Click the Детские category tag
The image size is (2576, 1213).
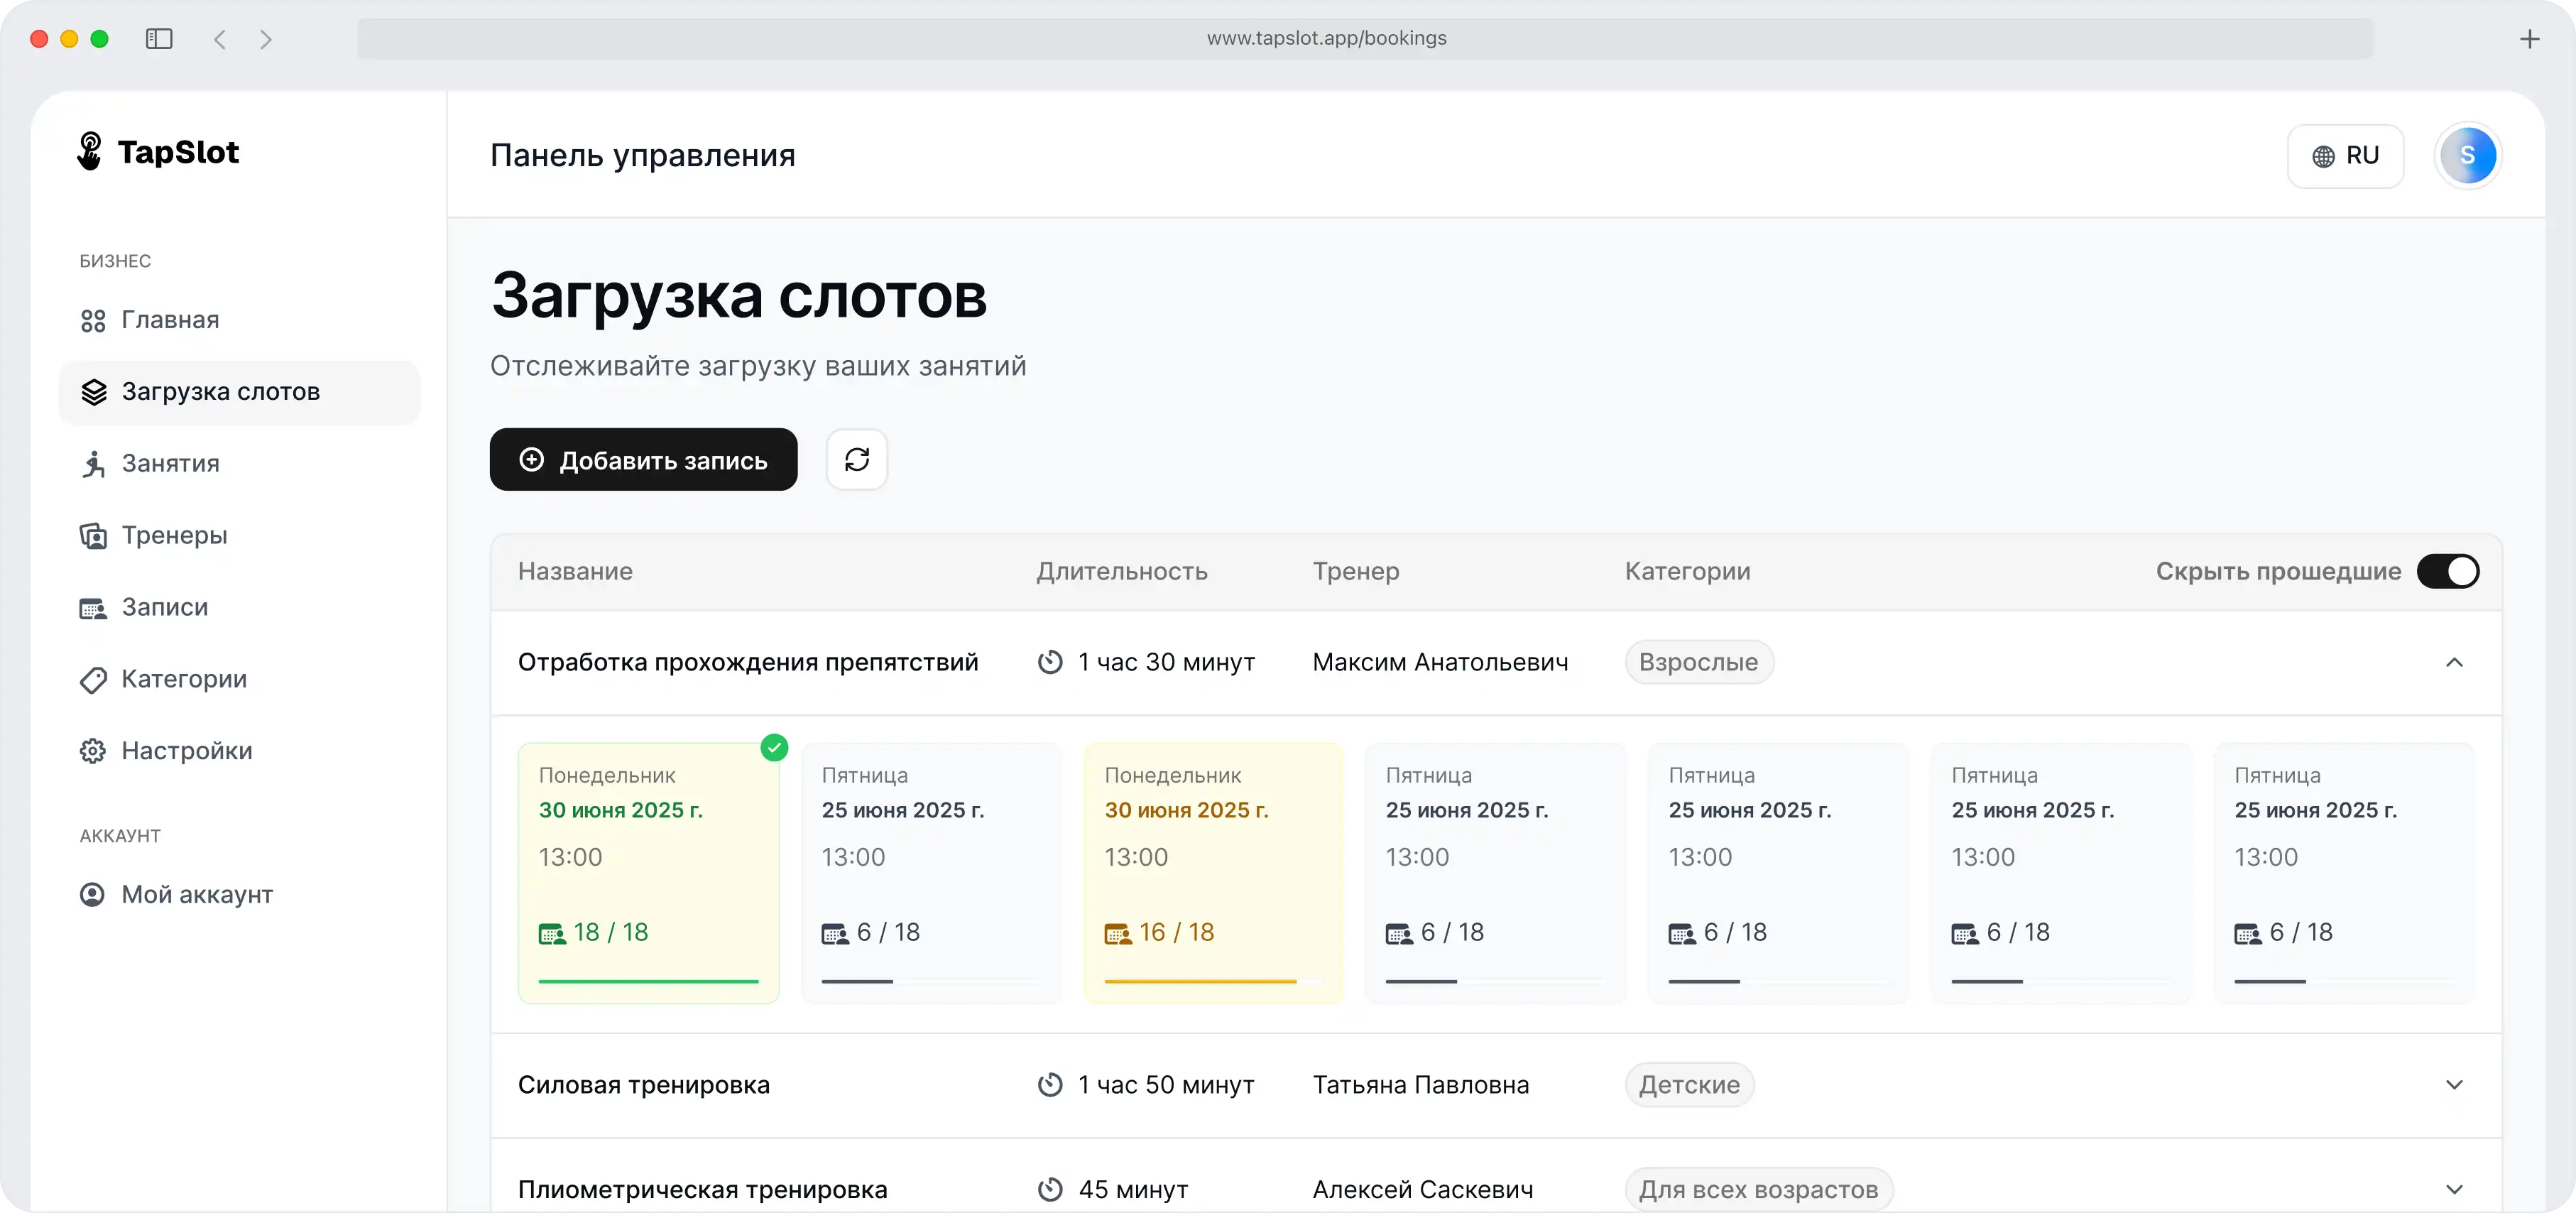(x=1689, y=1085)
